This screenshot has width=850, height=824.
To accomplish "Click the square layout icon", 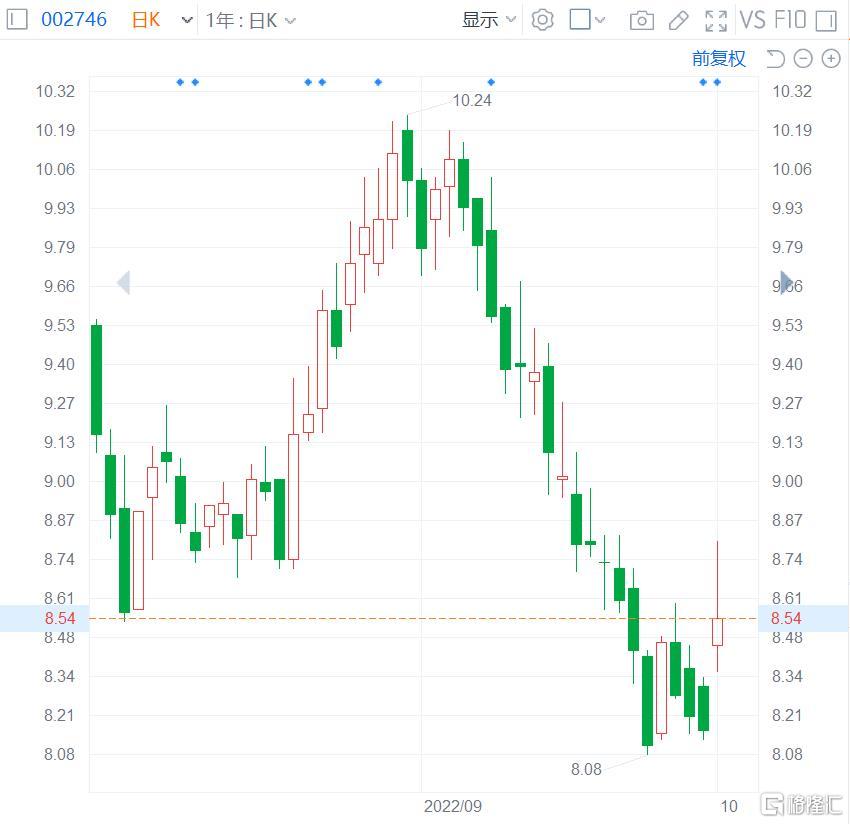I will tap(579, 20).
